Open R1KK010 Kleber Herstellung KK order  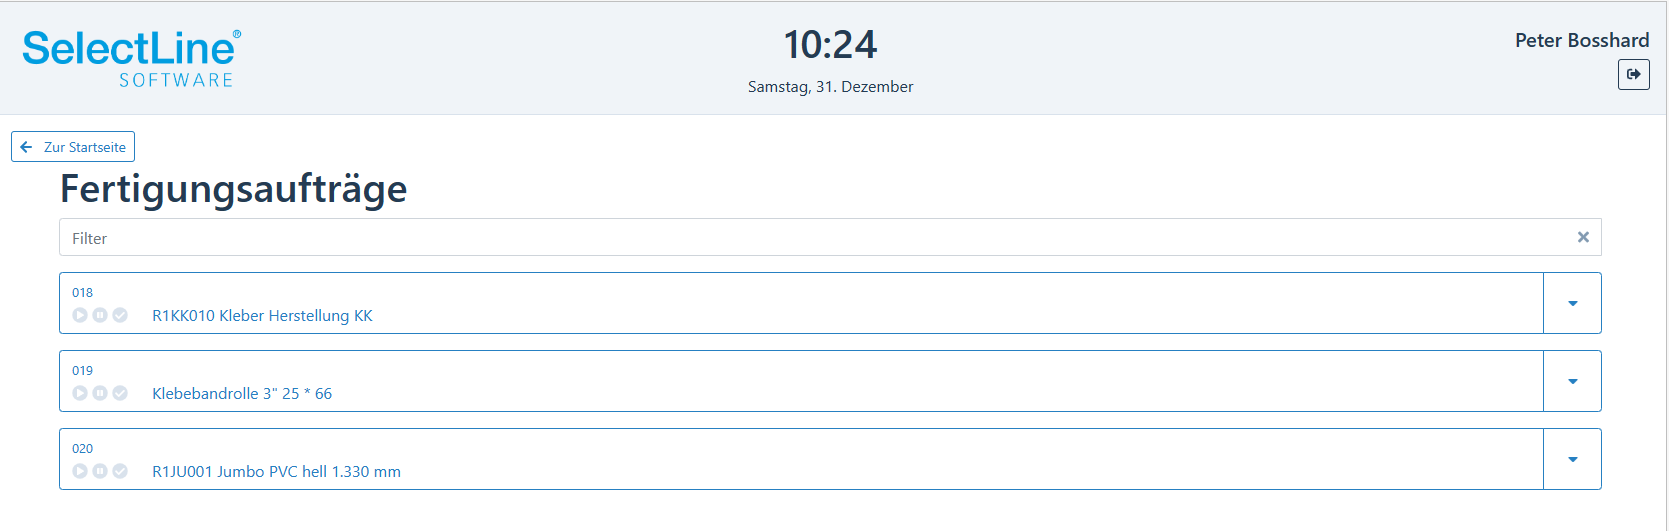262,316
